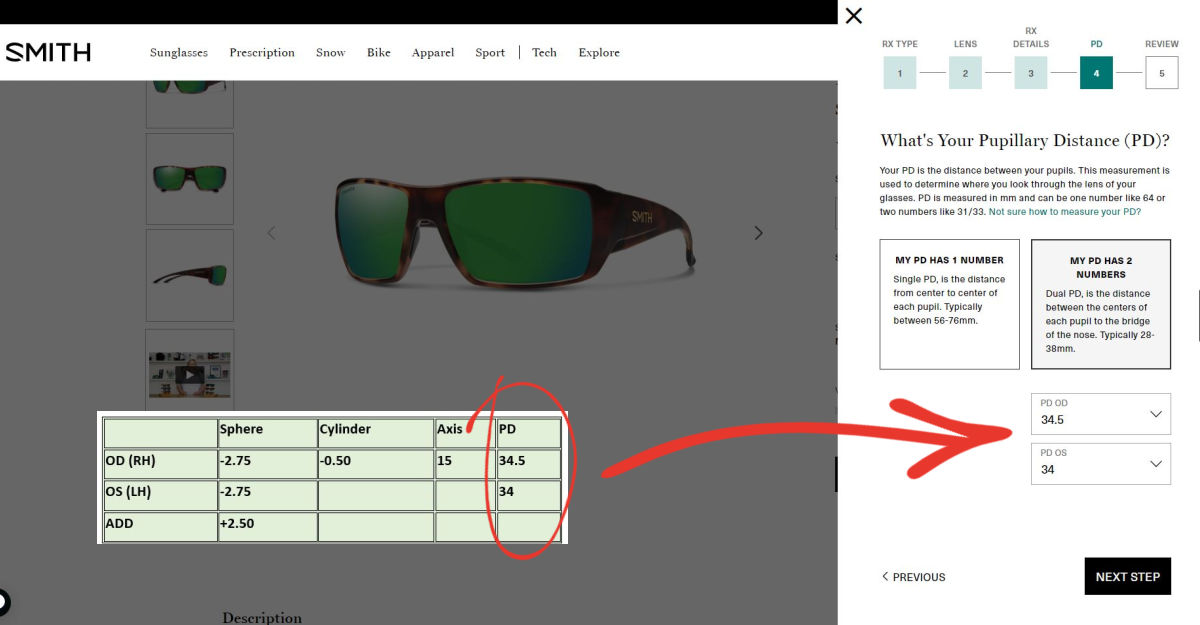Go back with the Previous link
Viewport: 1200px width, 625px height.
pyautogui.click(x=913, y=577)
